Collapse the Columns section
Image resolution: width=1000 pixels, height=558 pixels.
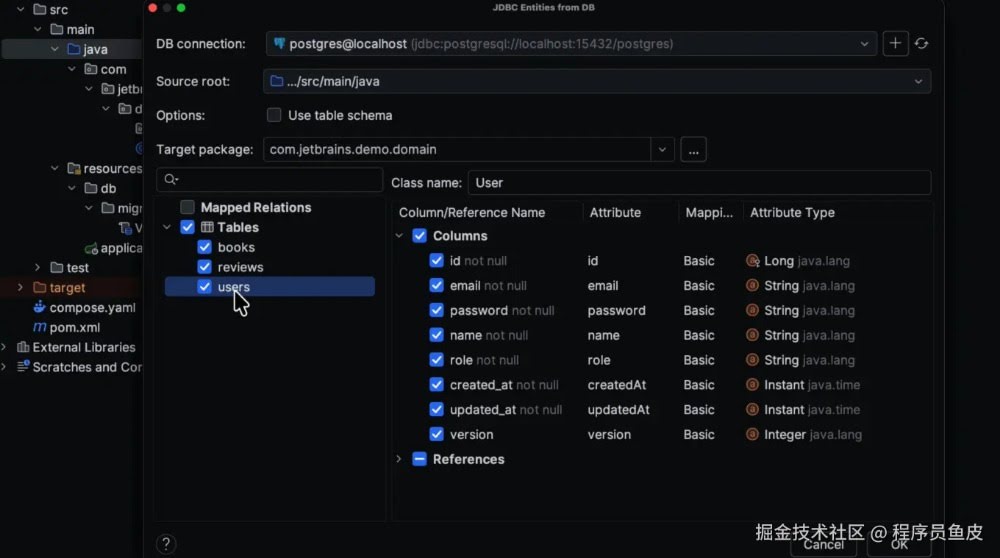pyautogui.click(x=399, y=236)
